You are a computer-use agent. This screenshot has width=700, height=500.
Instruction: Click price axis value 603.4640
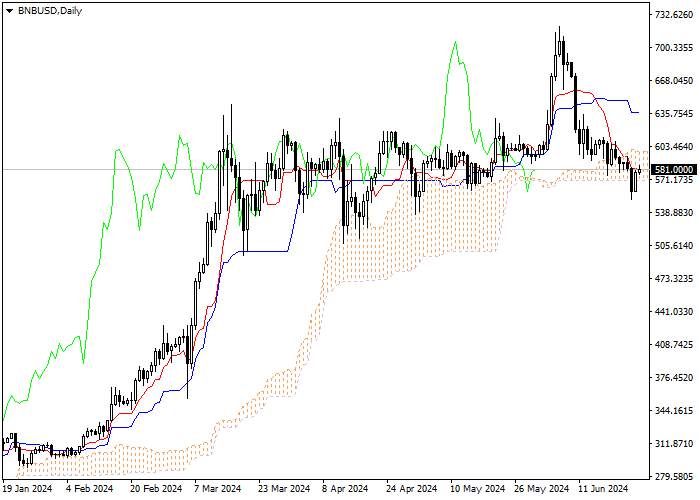coord(674,147)
